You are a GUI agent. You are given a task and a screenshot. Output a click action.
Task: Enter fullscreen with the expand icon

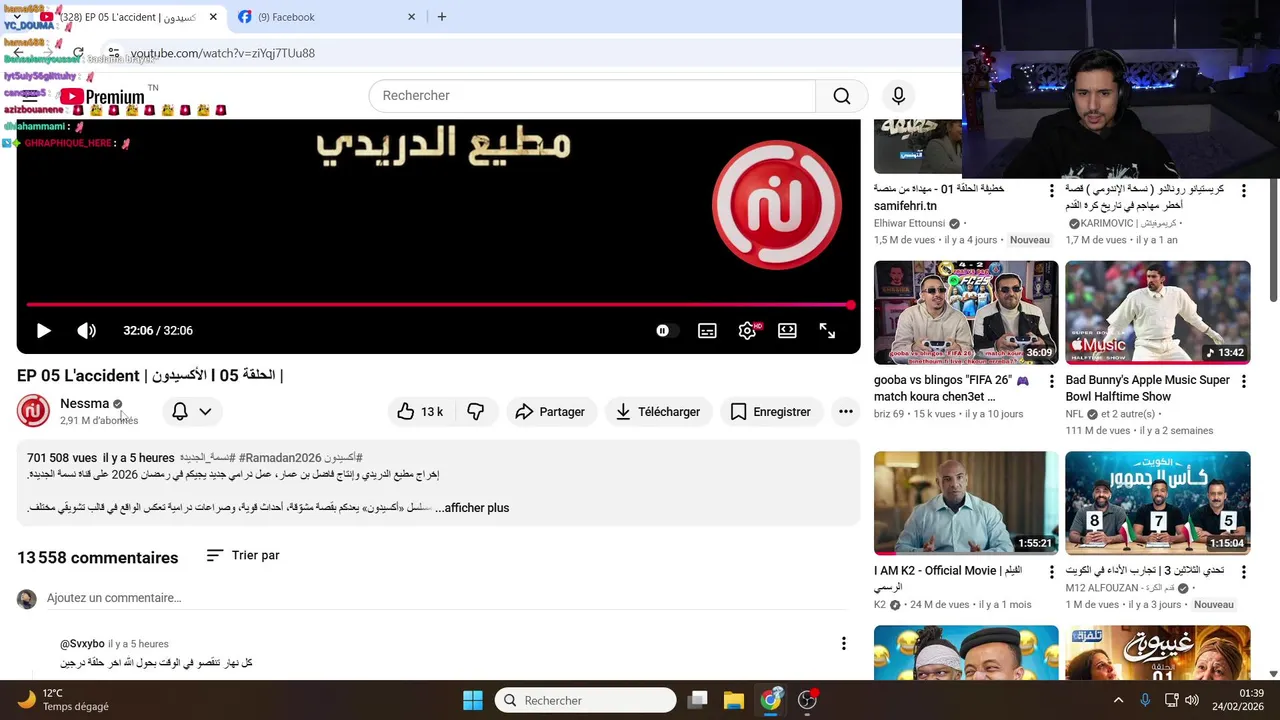827,331
